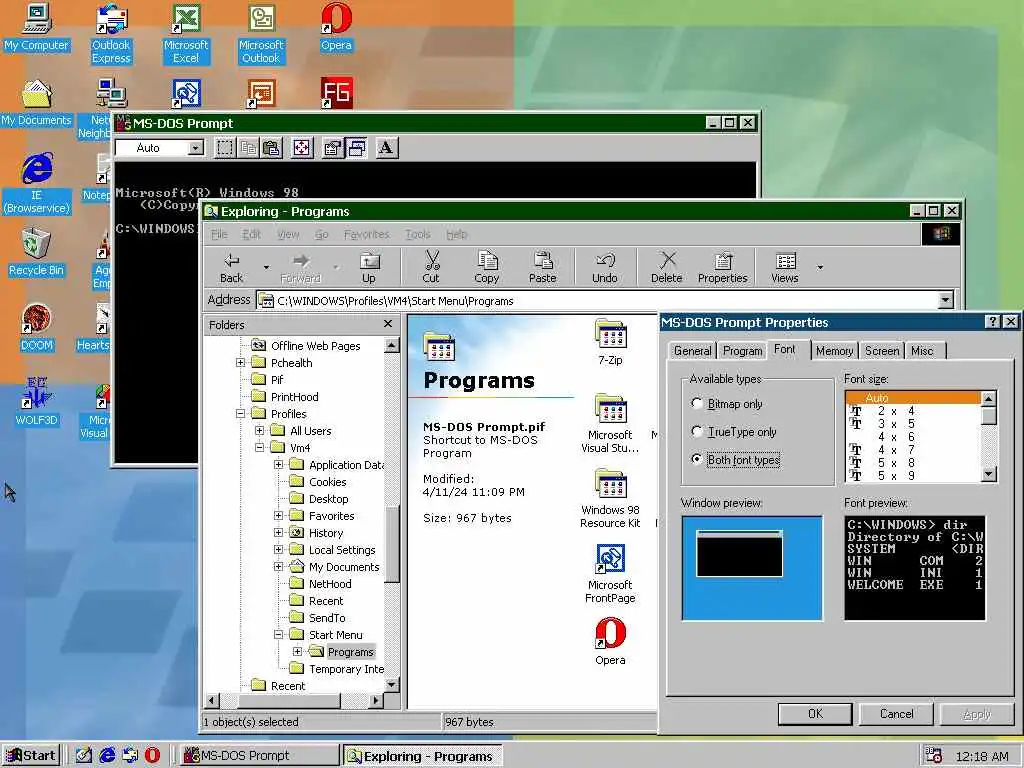Select the Both font types radio button

(697, 459)
